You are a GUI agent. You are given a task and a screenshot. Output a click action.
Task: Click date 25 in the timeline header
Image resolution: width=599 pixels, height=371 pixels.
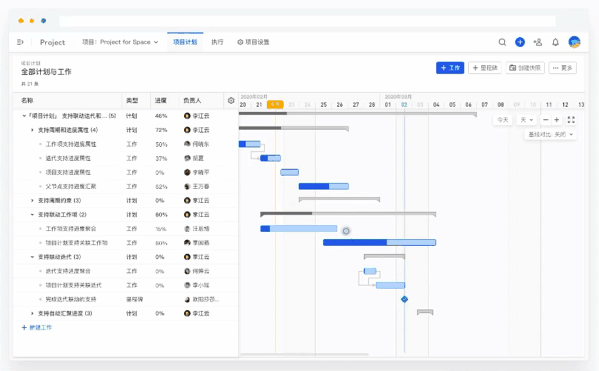324,105
